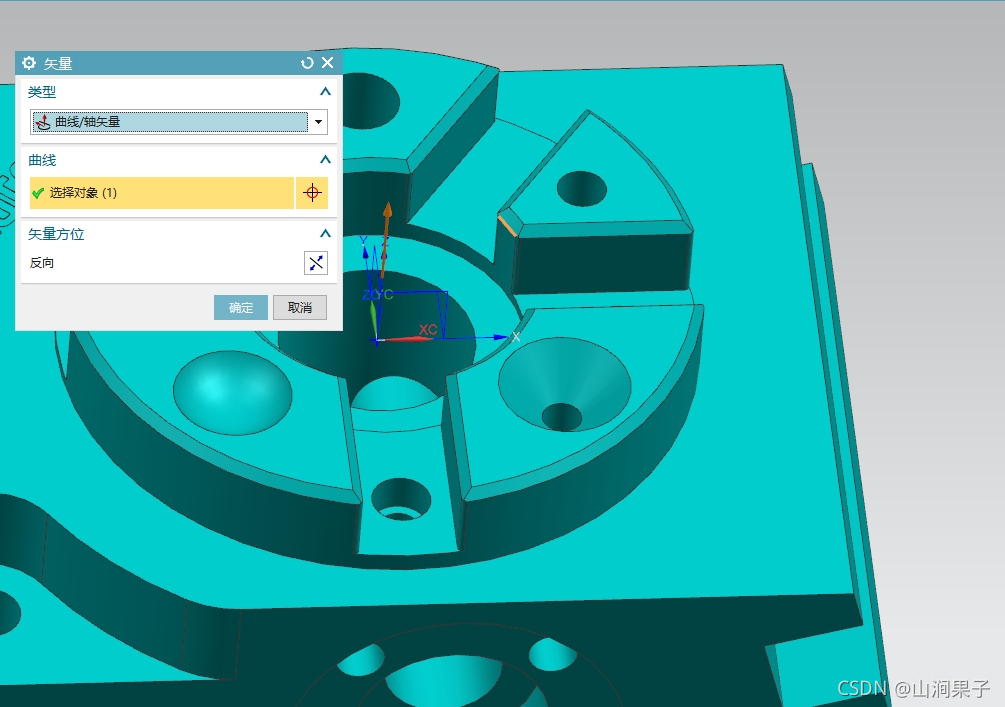Confirm with the 确定 button
Image resolution: width=1005 pixels, height=707 pixels.
pos(241,308)
